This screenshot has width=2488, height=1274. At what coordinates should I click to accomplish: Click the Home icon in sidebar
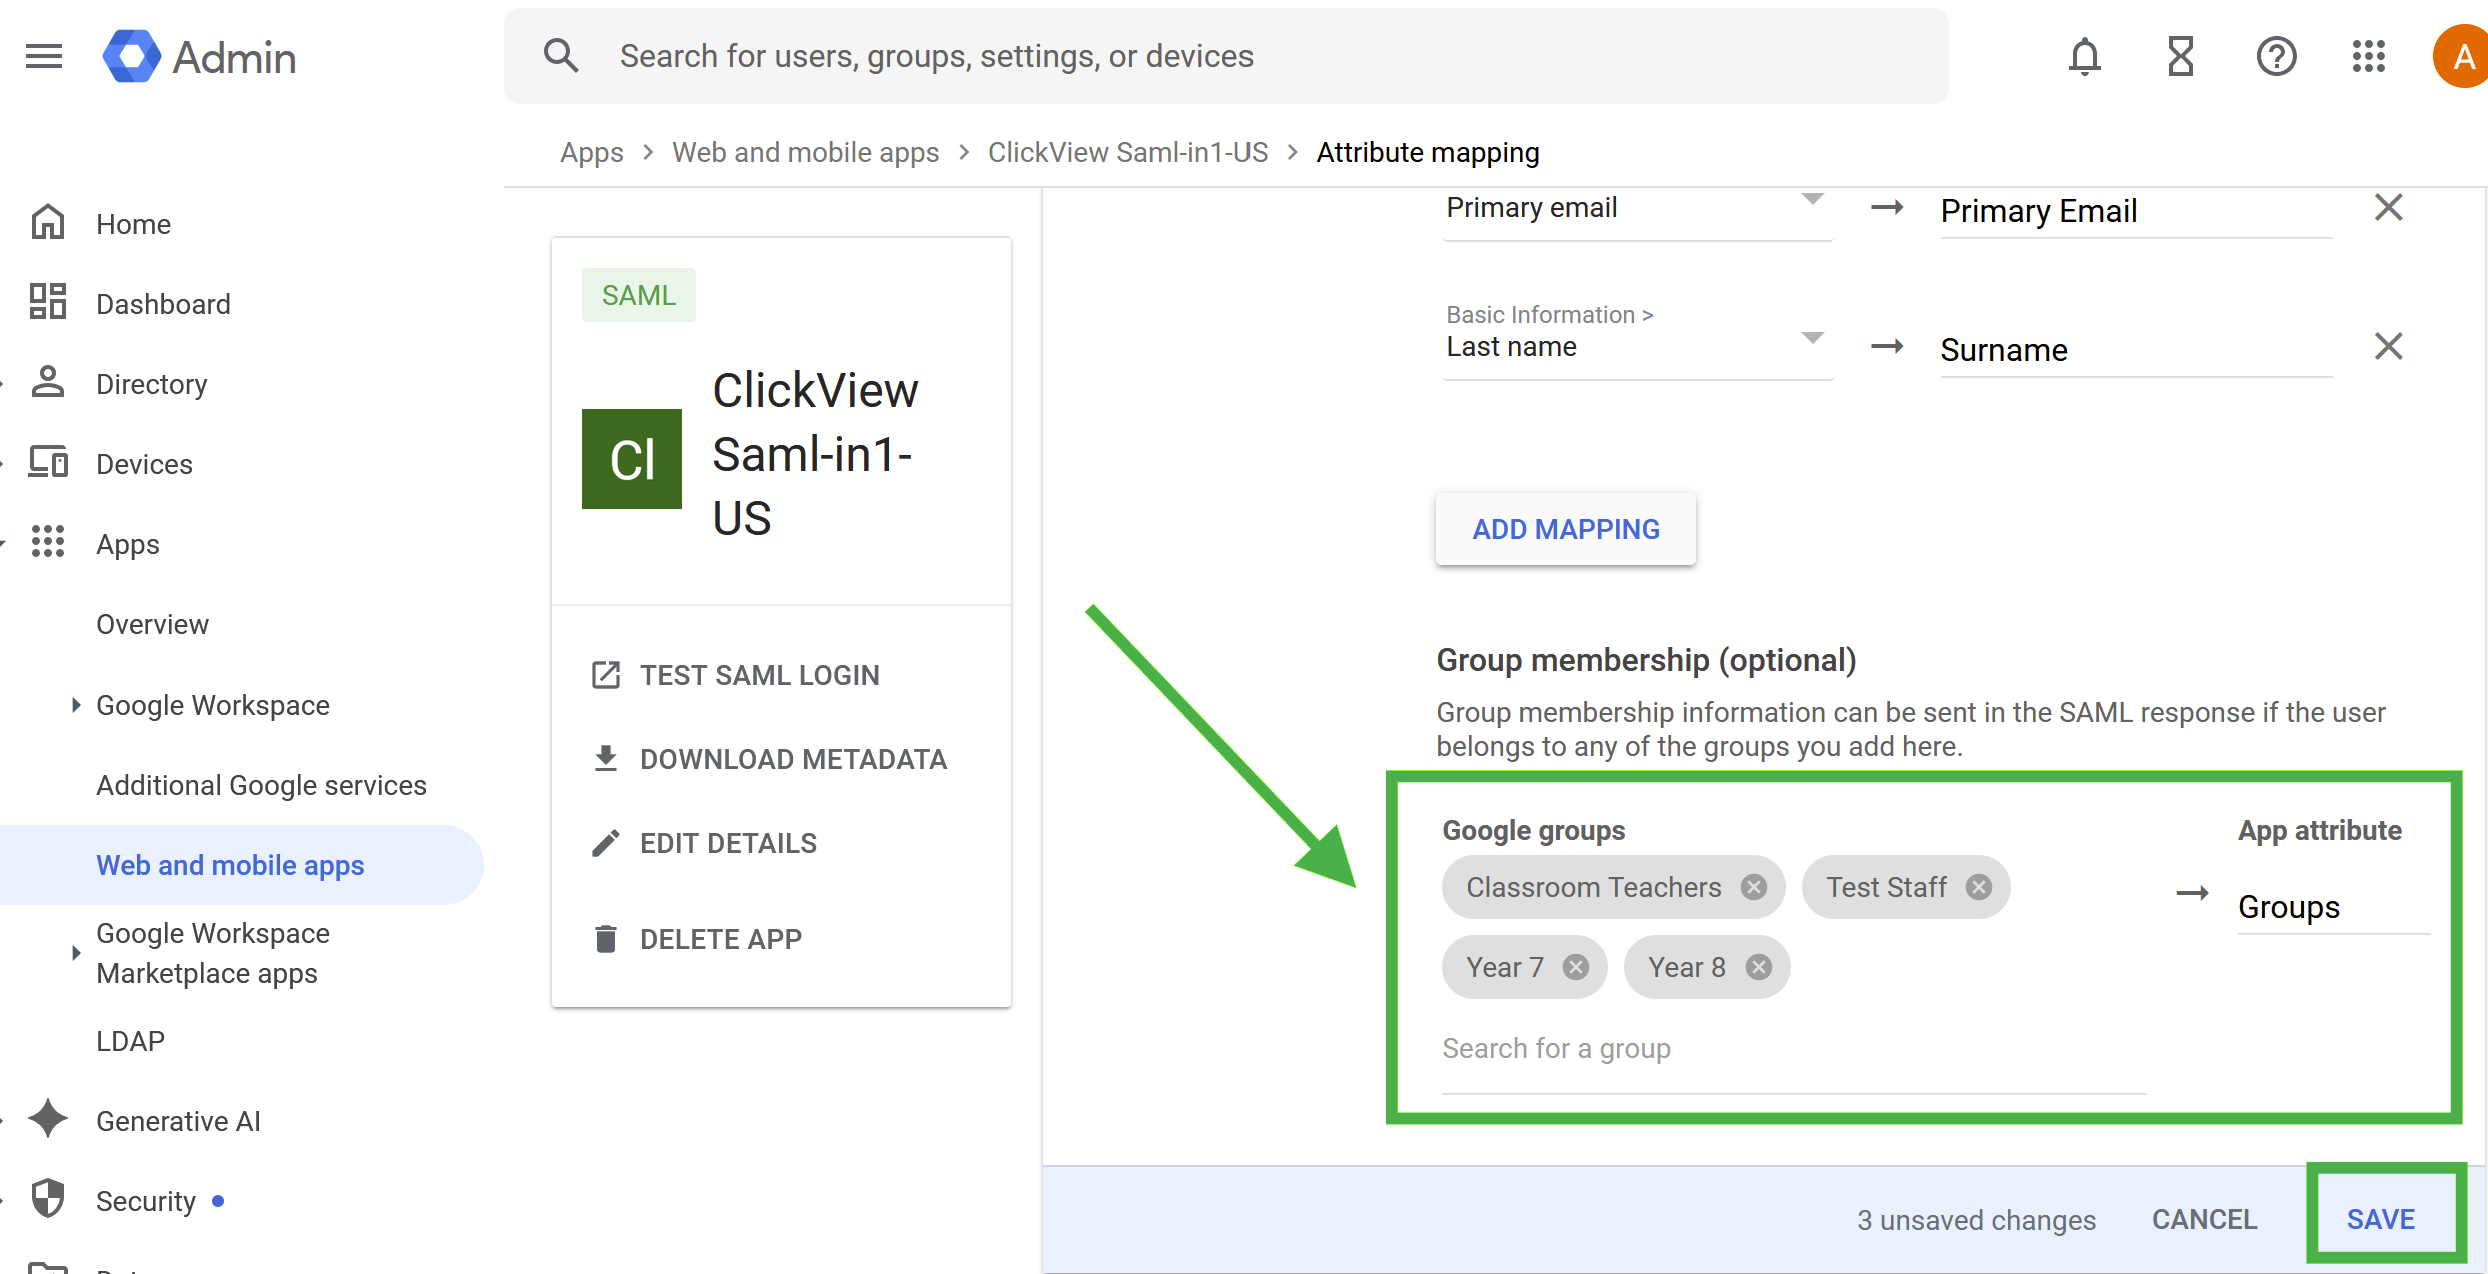click(47, 222)
